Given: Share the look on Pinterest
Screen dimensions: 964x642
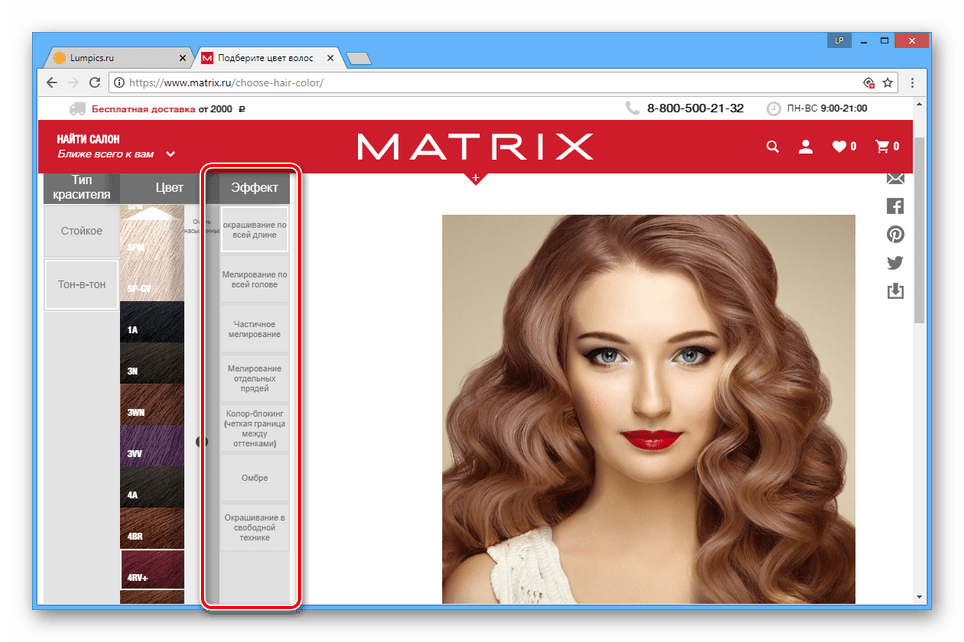Looking at the screenshot, I should (x=895, y=234).
